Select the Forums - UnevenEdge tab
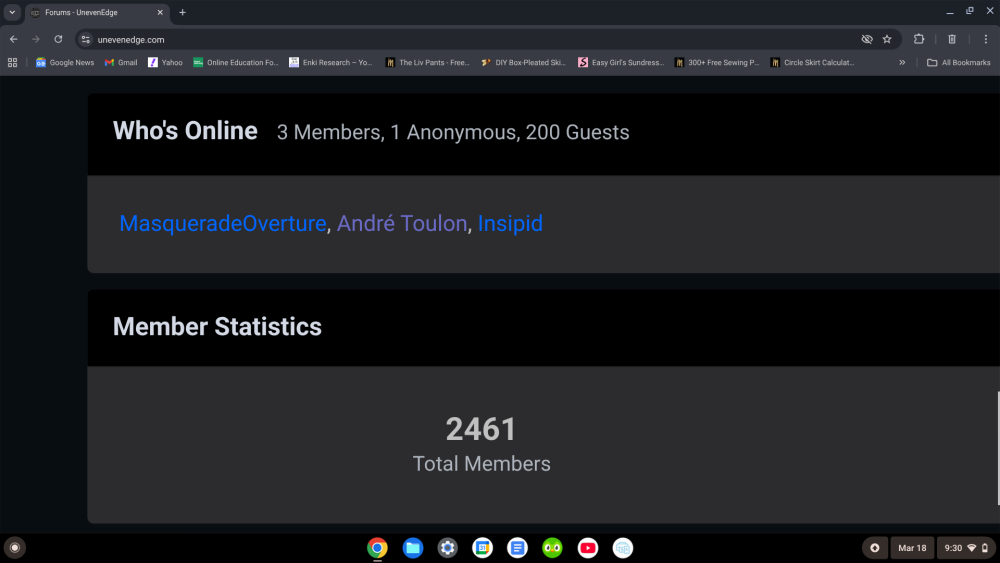Image resolution: width=1000 pixels, height=563 pixels. coord(97,13)
